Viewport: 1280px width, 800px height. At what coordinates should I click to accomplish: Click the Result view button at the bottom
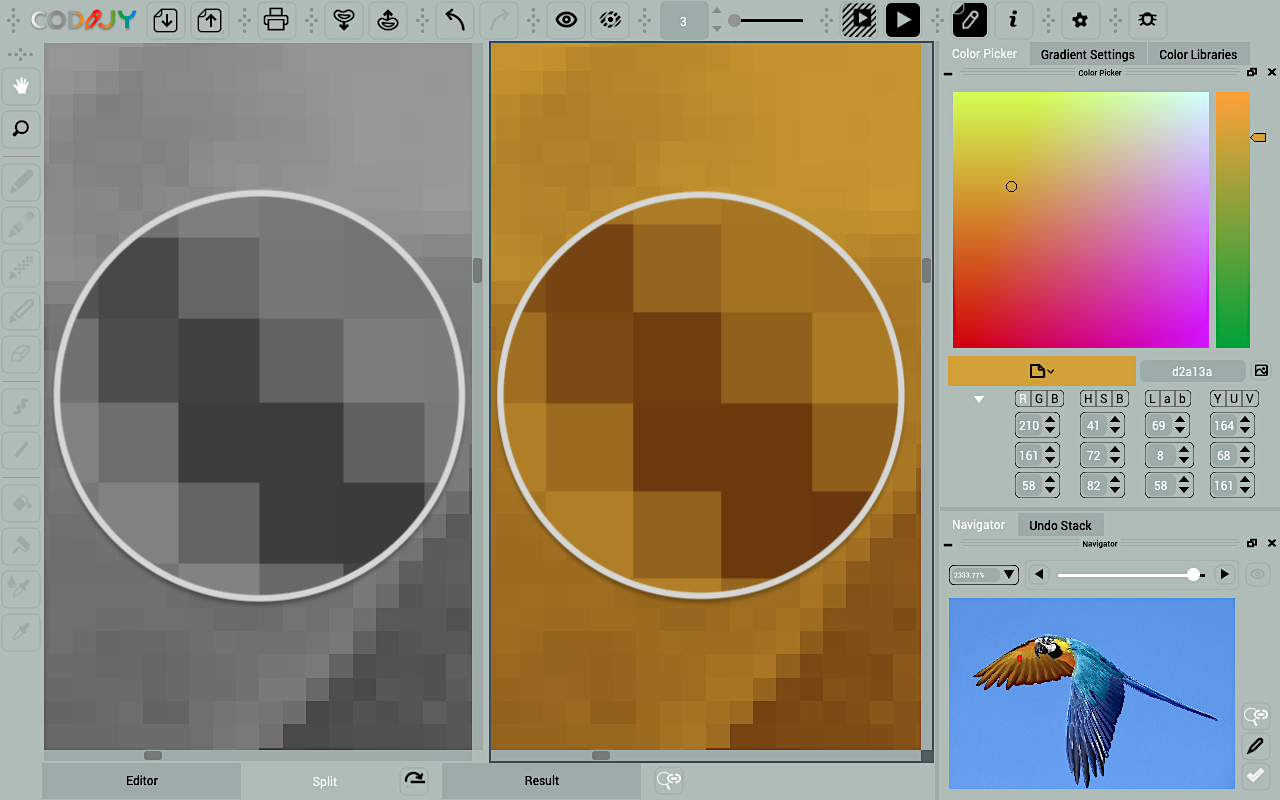(x=541, y=780)
